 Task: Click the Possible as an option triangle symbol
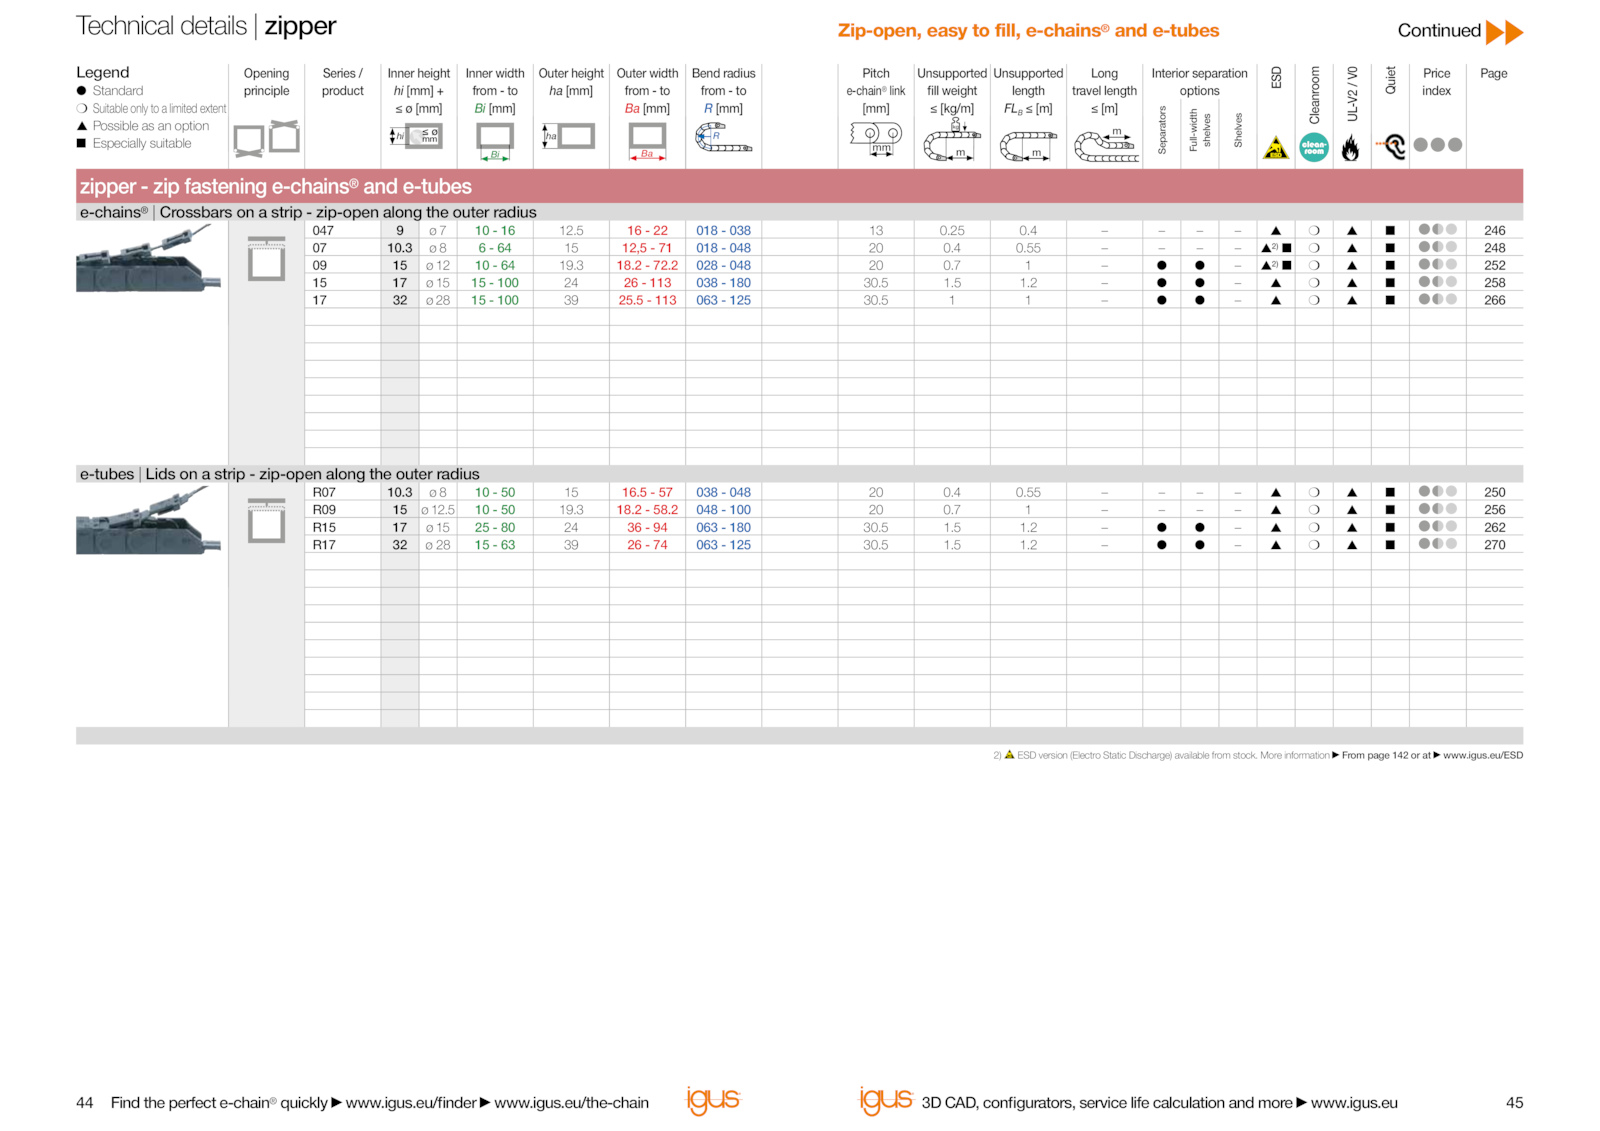82,126
